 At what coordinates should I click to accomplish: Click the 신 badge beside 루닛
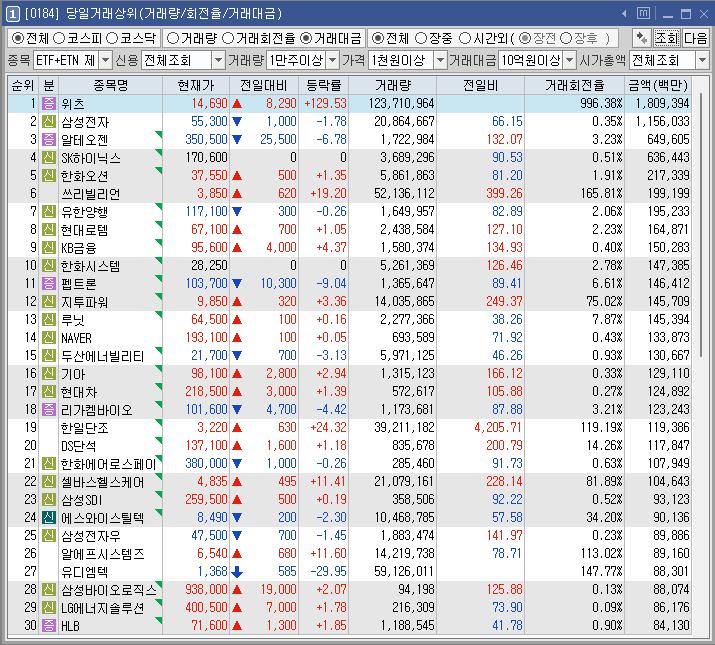(x=48, y=319)
